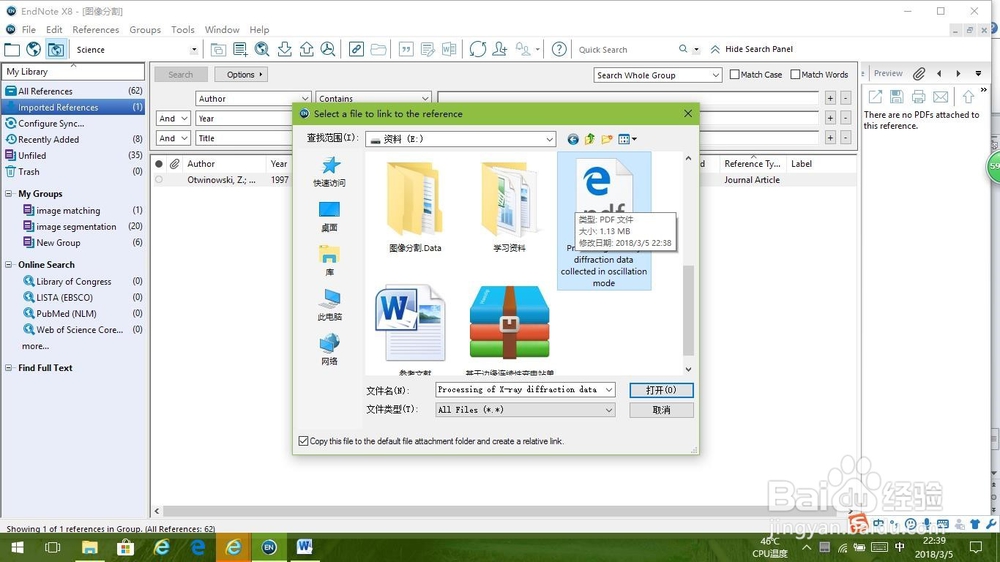Launch Online Search magnifier-globe toolbar icon
Screen dimensions: 1000x562
click(262, 49)
